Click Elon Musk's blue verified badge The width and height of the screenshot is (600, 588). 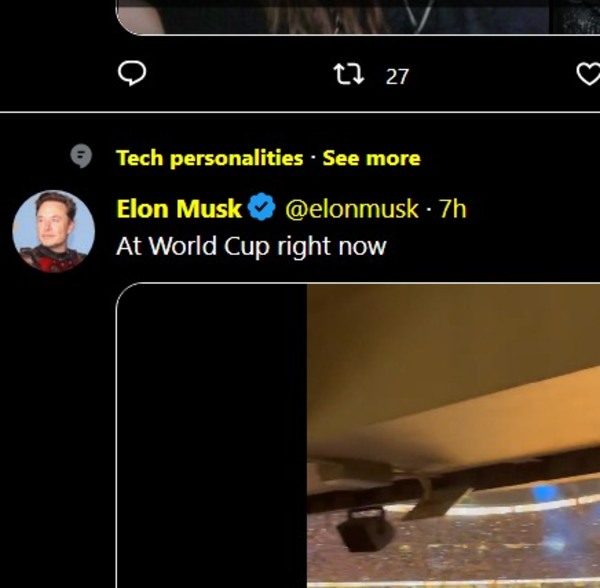(261, 207)
